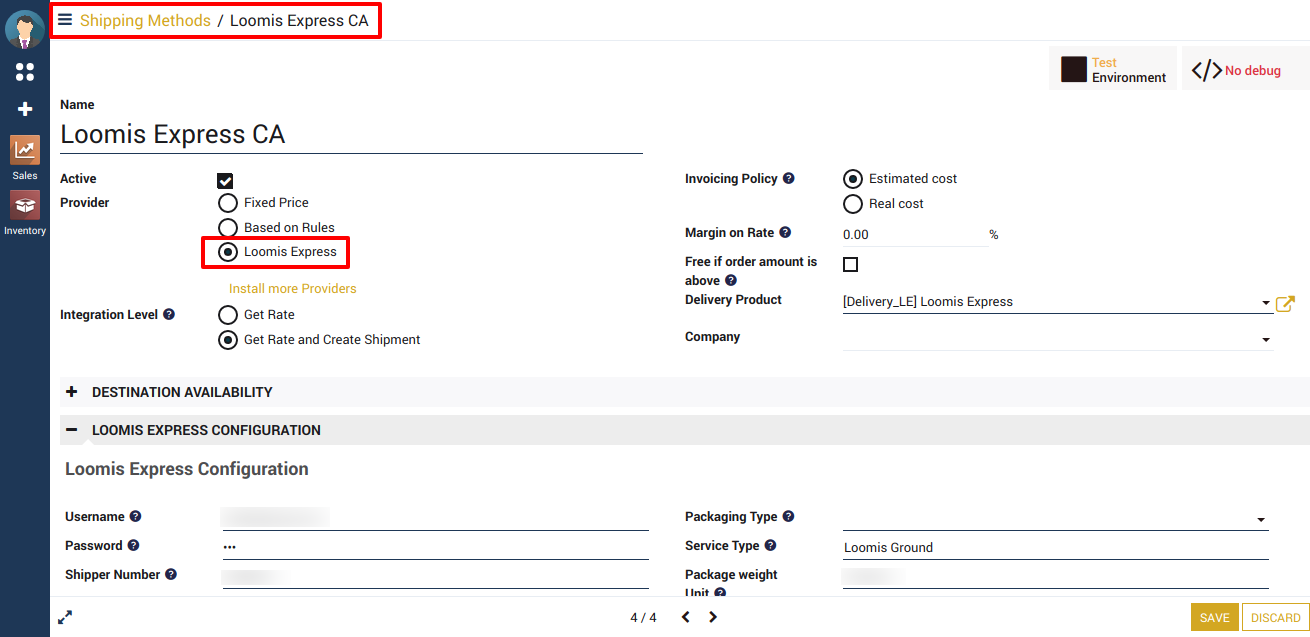The height and width of the screenshot is (637, 1310).
Task: Select Real cost invoicing policy
Action: tap(853, 204)
